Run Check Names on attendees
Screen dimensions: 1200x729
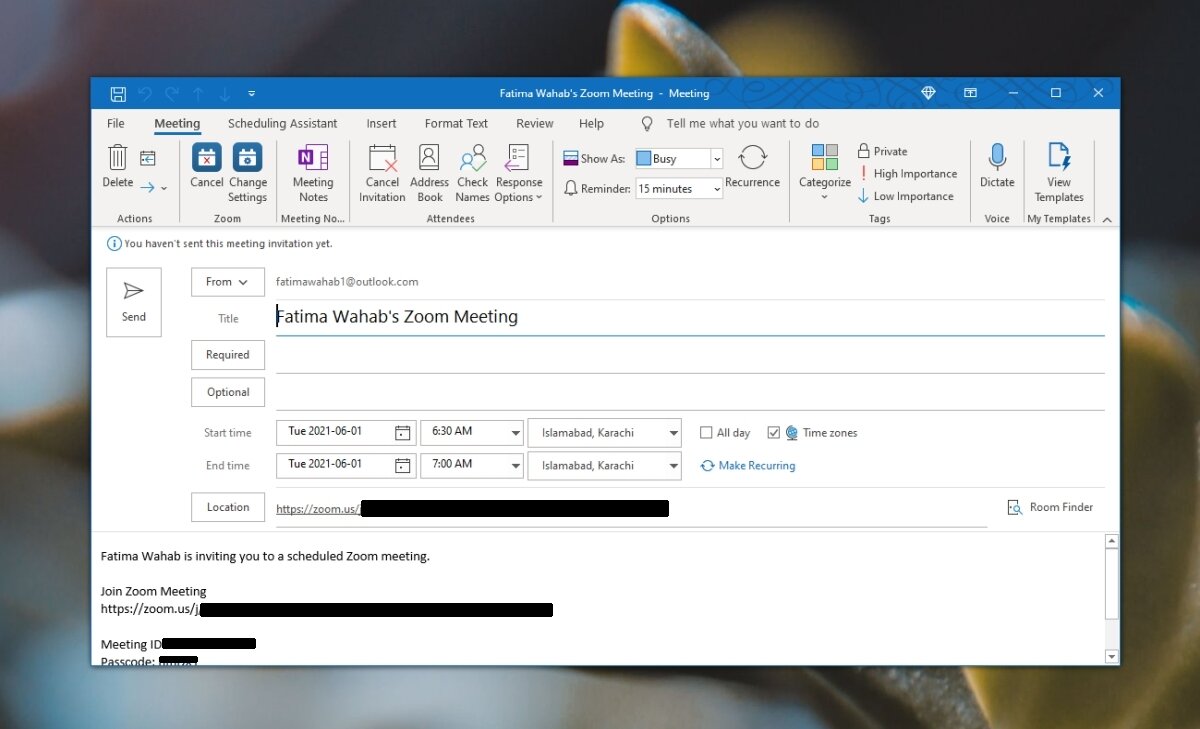click(x=471, y=170)
